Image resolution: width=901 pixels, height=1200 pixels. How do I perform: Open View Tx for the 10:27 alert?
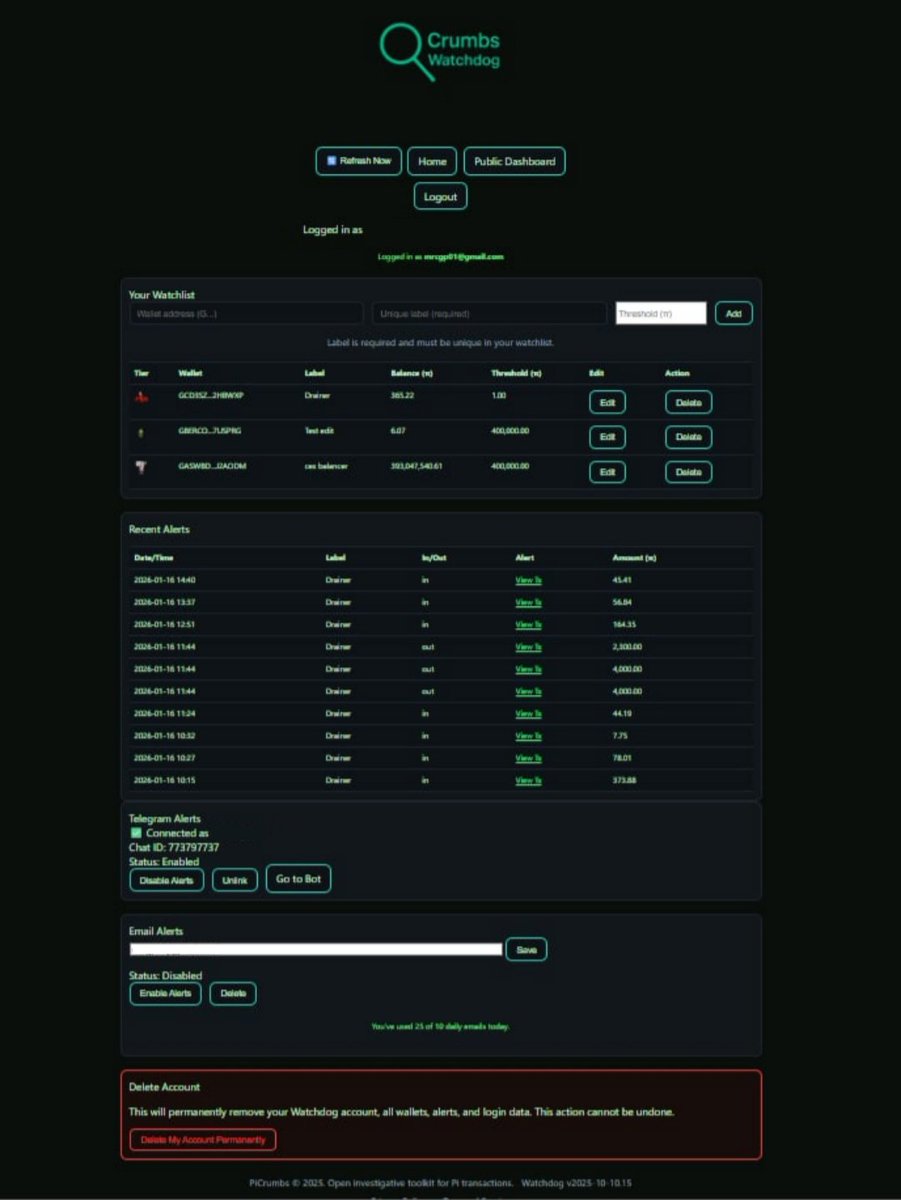[528, 758]
